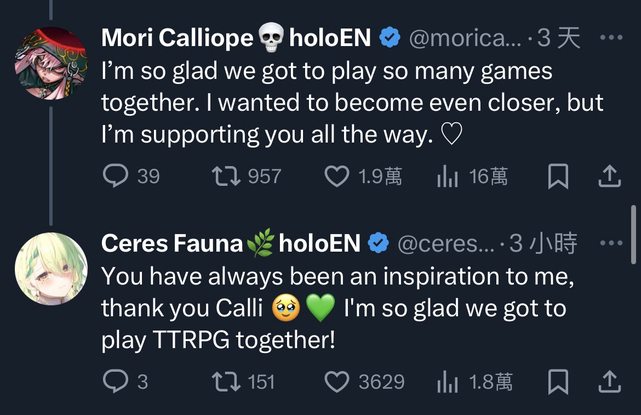Open Mori Calliope's profile picture
Viewport: 641px width, 415px height.
[51, 62]
